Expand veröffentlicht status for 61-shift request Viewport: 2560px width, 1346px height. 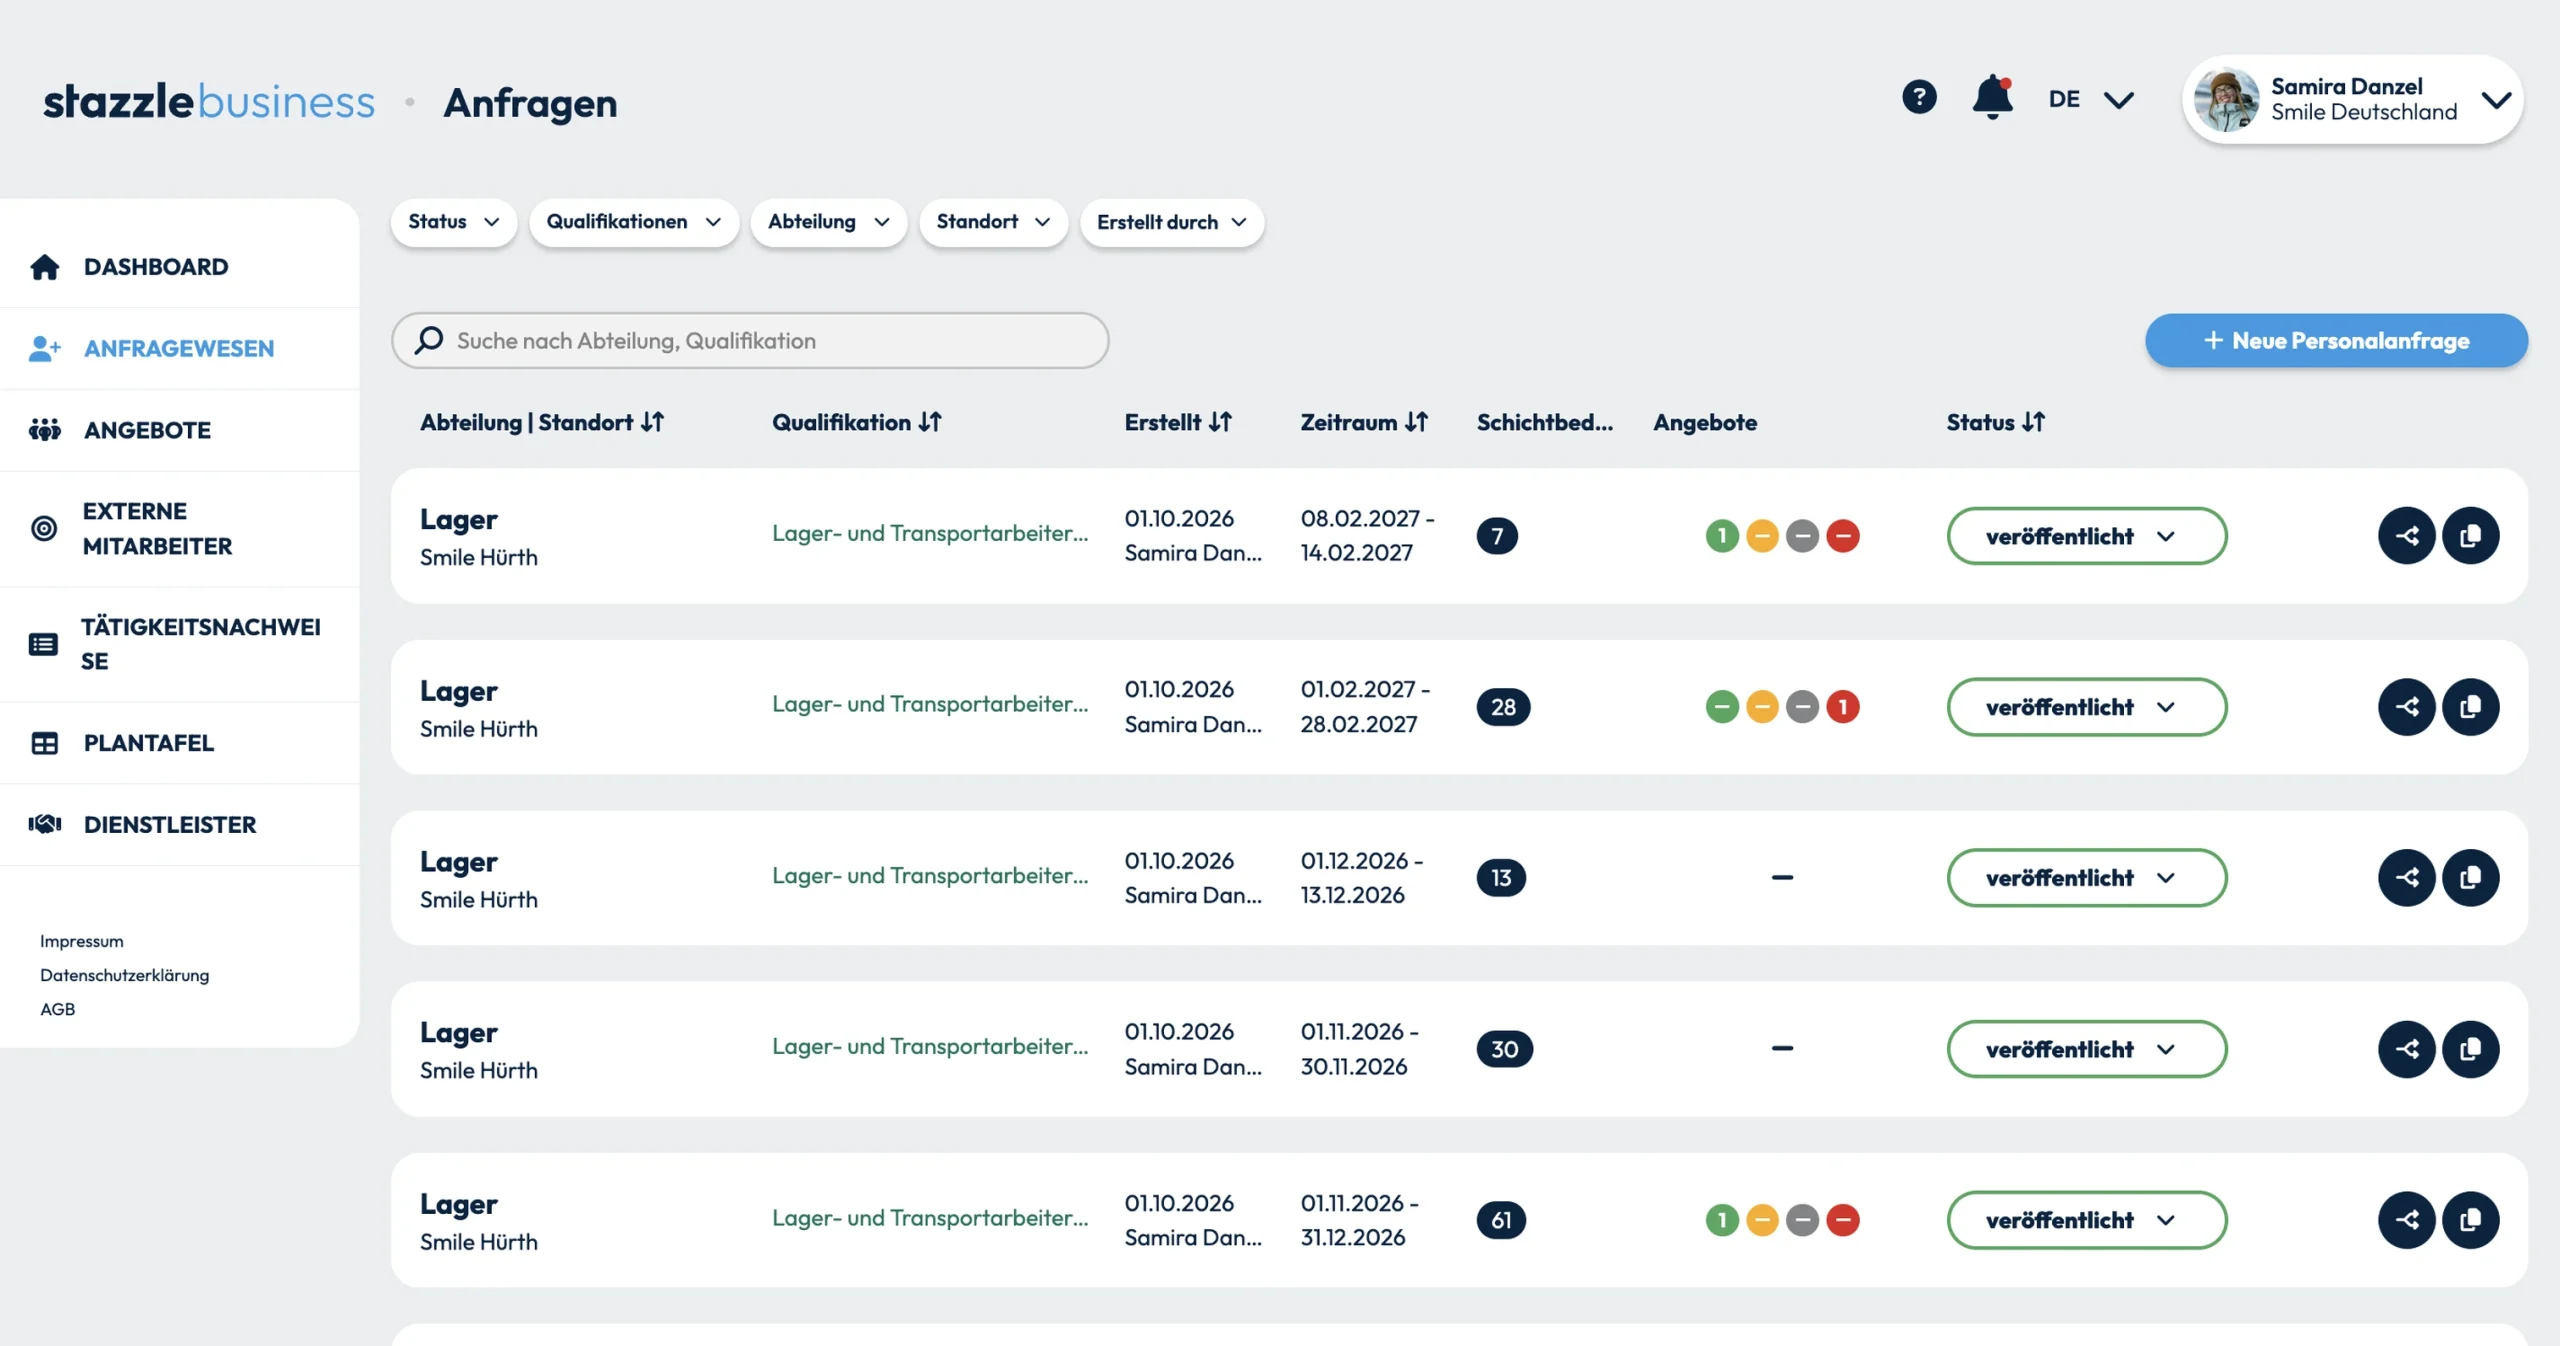click(2086, 1220)
